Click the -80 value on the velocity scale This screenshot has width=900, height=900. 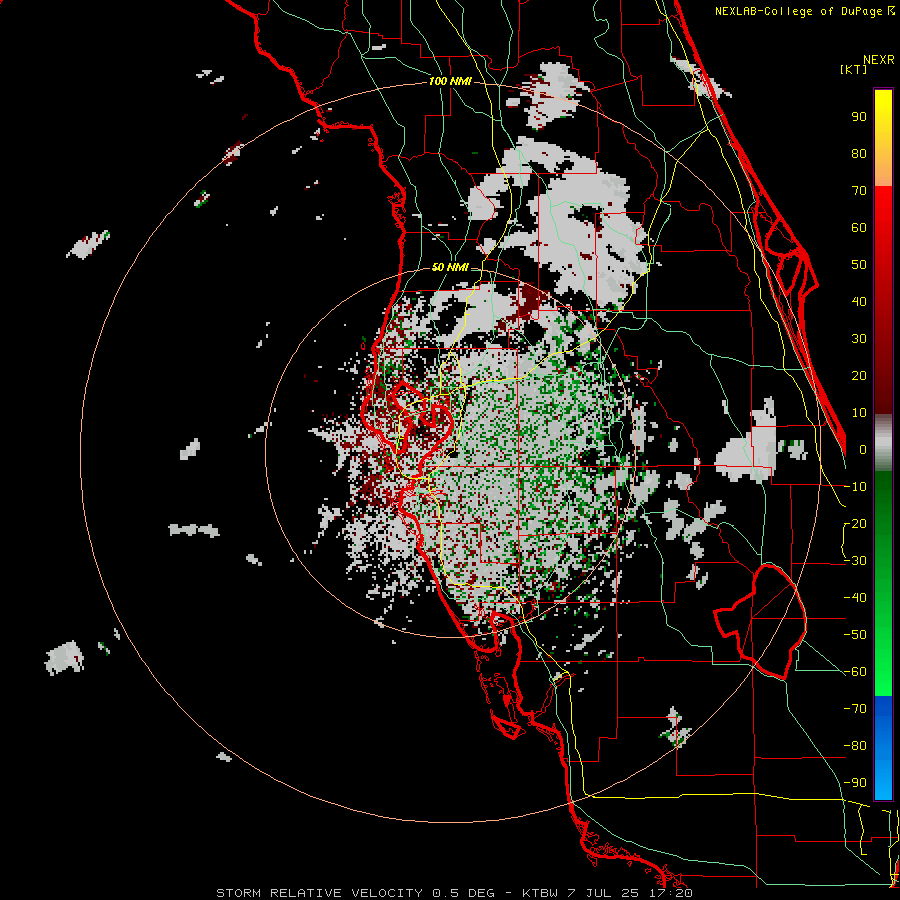(855, 746)
